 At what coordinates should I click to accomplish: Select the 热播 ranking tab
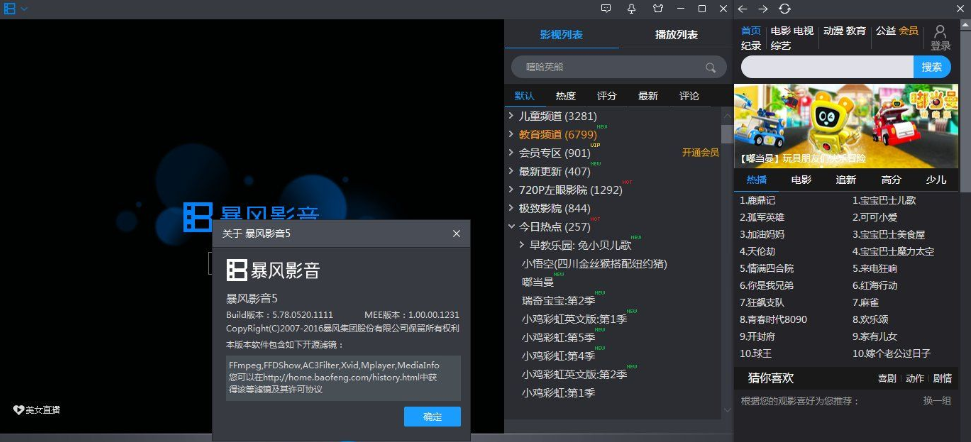click(756, 180)
